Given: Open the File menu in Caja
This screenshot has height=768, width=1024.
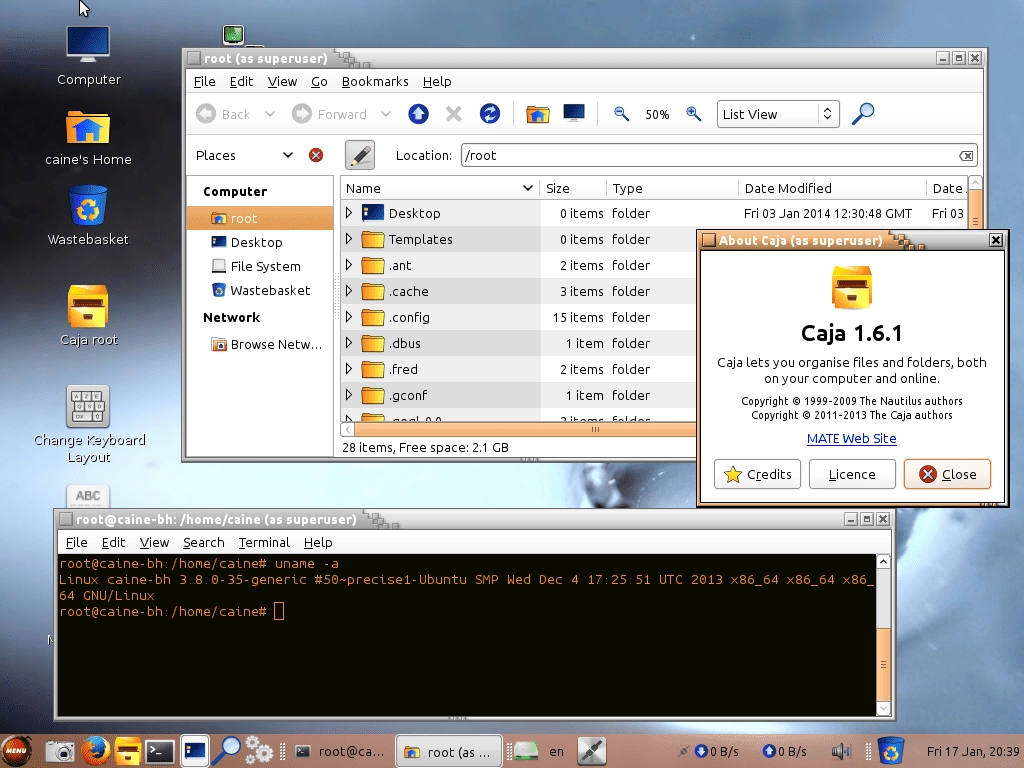Looking at the screenshot, I should tap(204, 82).
